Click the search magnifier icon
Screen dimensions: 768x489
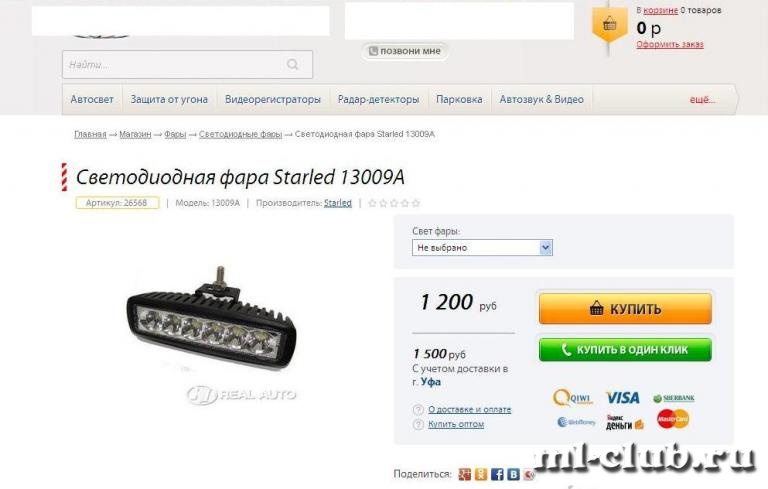(x=292, y=65)
